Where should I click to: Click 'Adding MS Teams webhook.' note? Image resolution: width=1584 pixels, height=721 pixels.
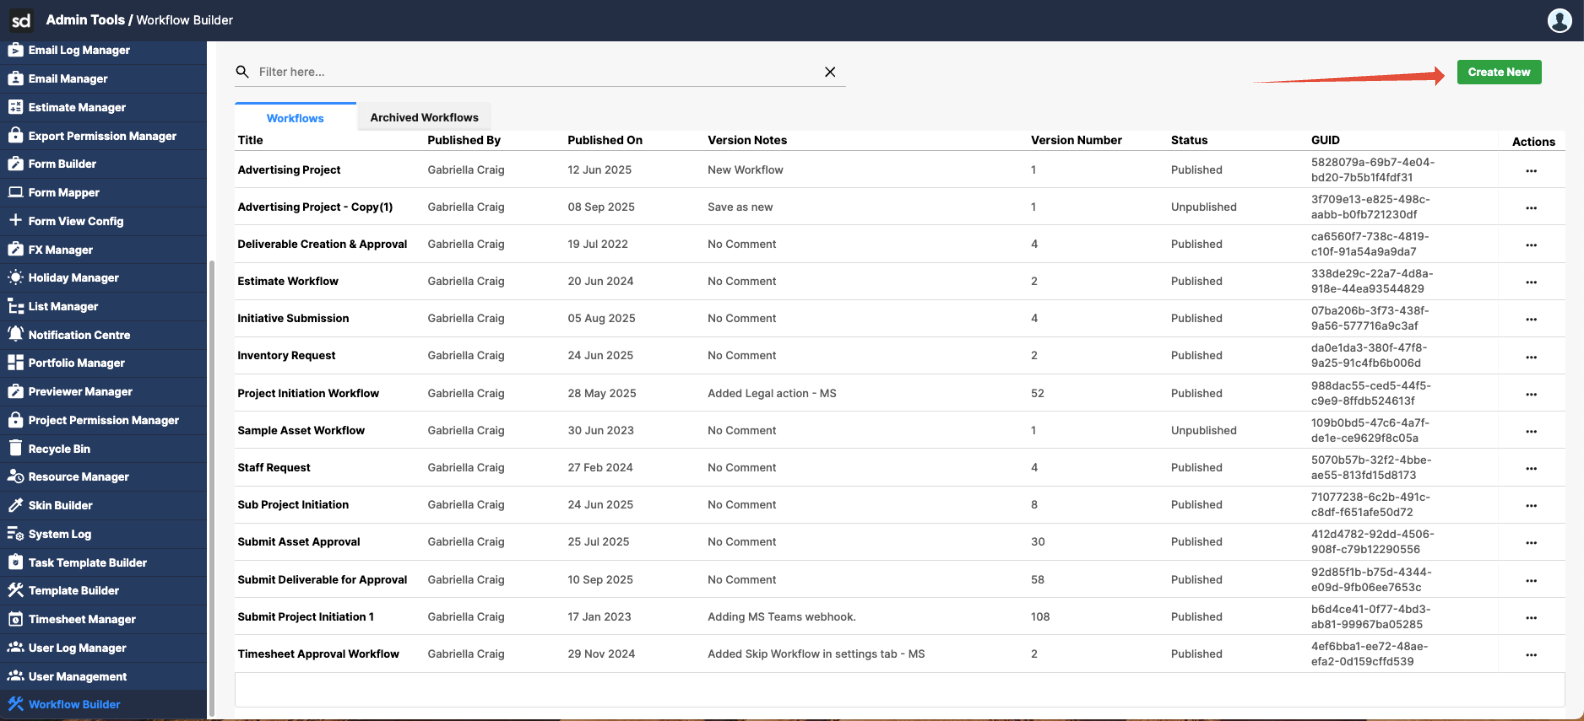tap(781, 617)
